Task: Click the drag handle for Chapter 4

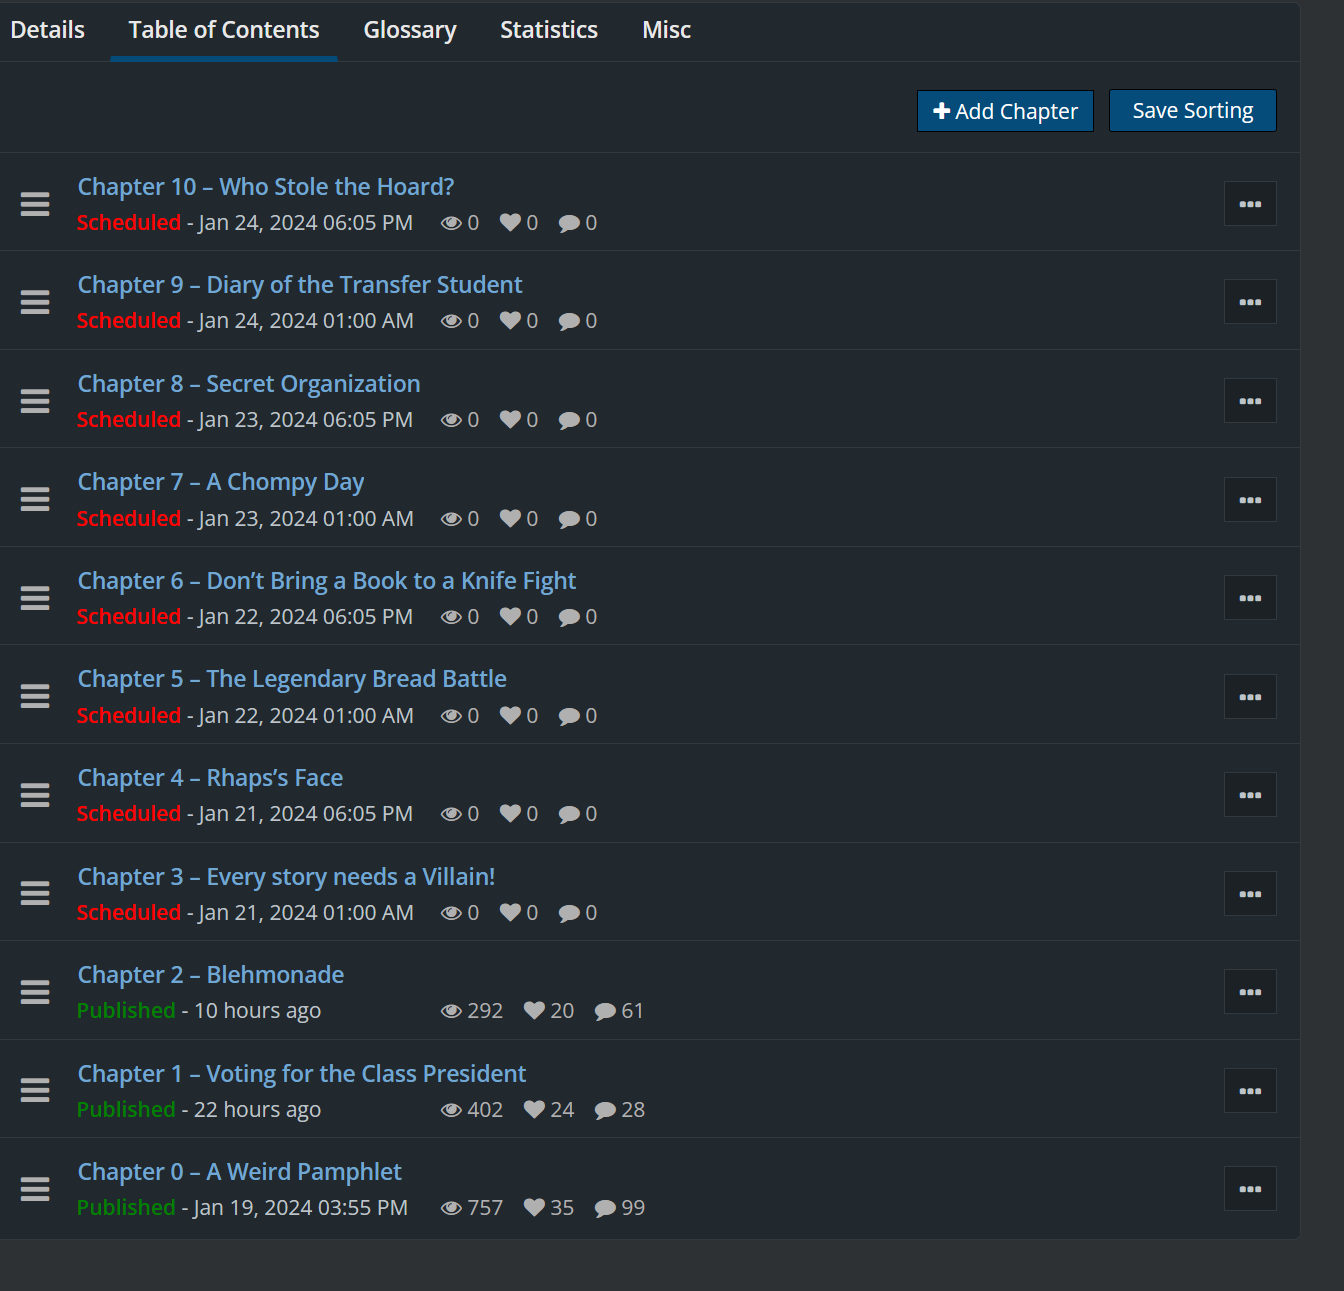Action: pos(35,795)
